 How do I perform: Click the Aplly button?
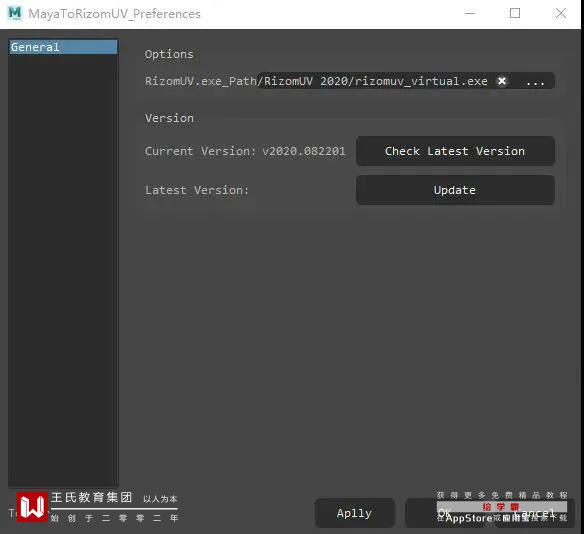[355, 513]
